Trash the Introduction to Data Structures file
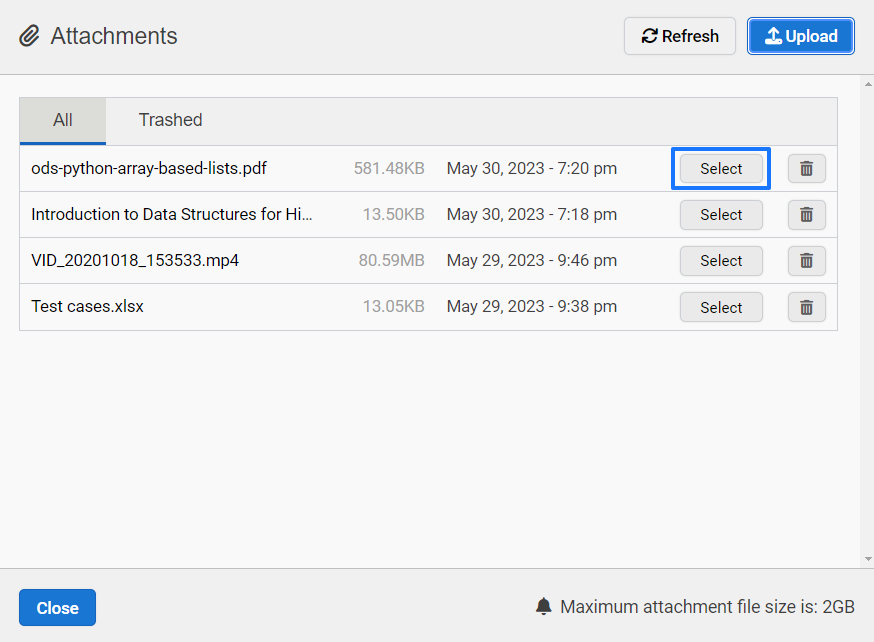 pyautogui.click(x=807, y=215)
